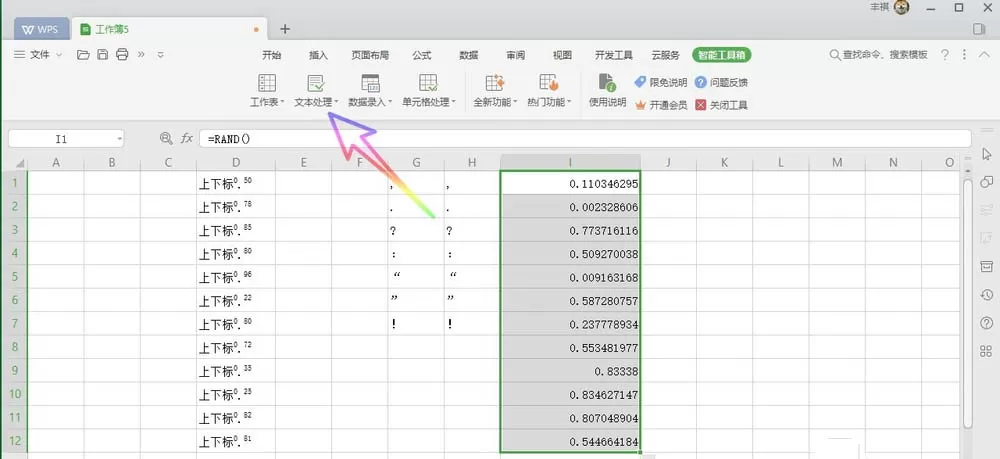
Task: Switch to the 开发工具 ribbon tab
Action: 614,55
